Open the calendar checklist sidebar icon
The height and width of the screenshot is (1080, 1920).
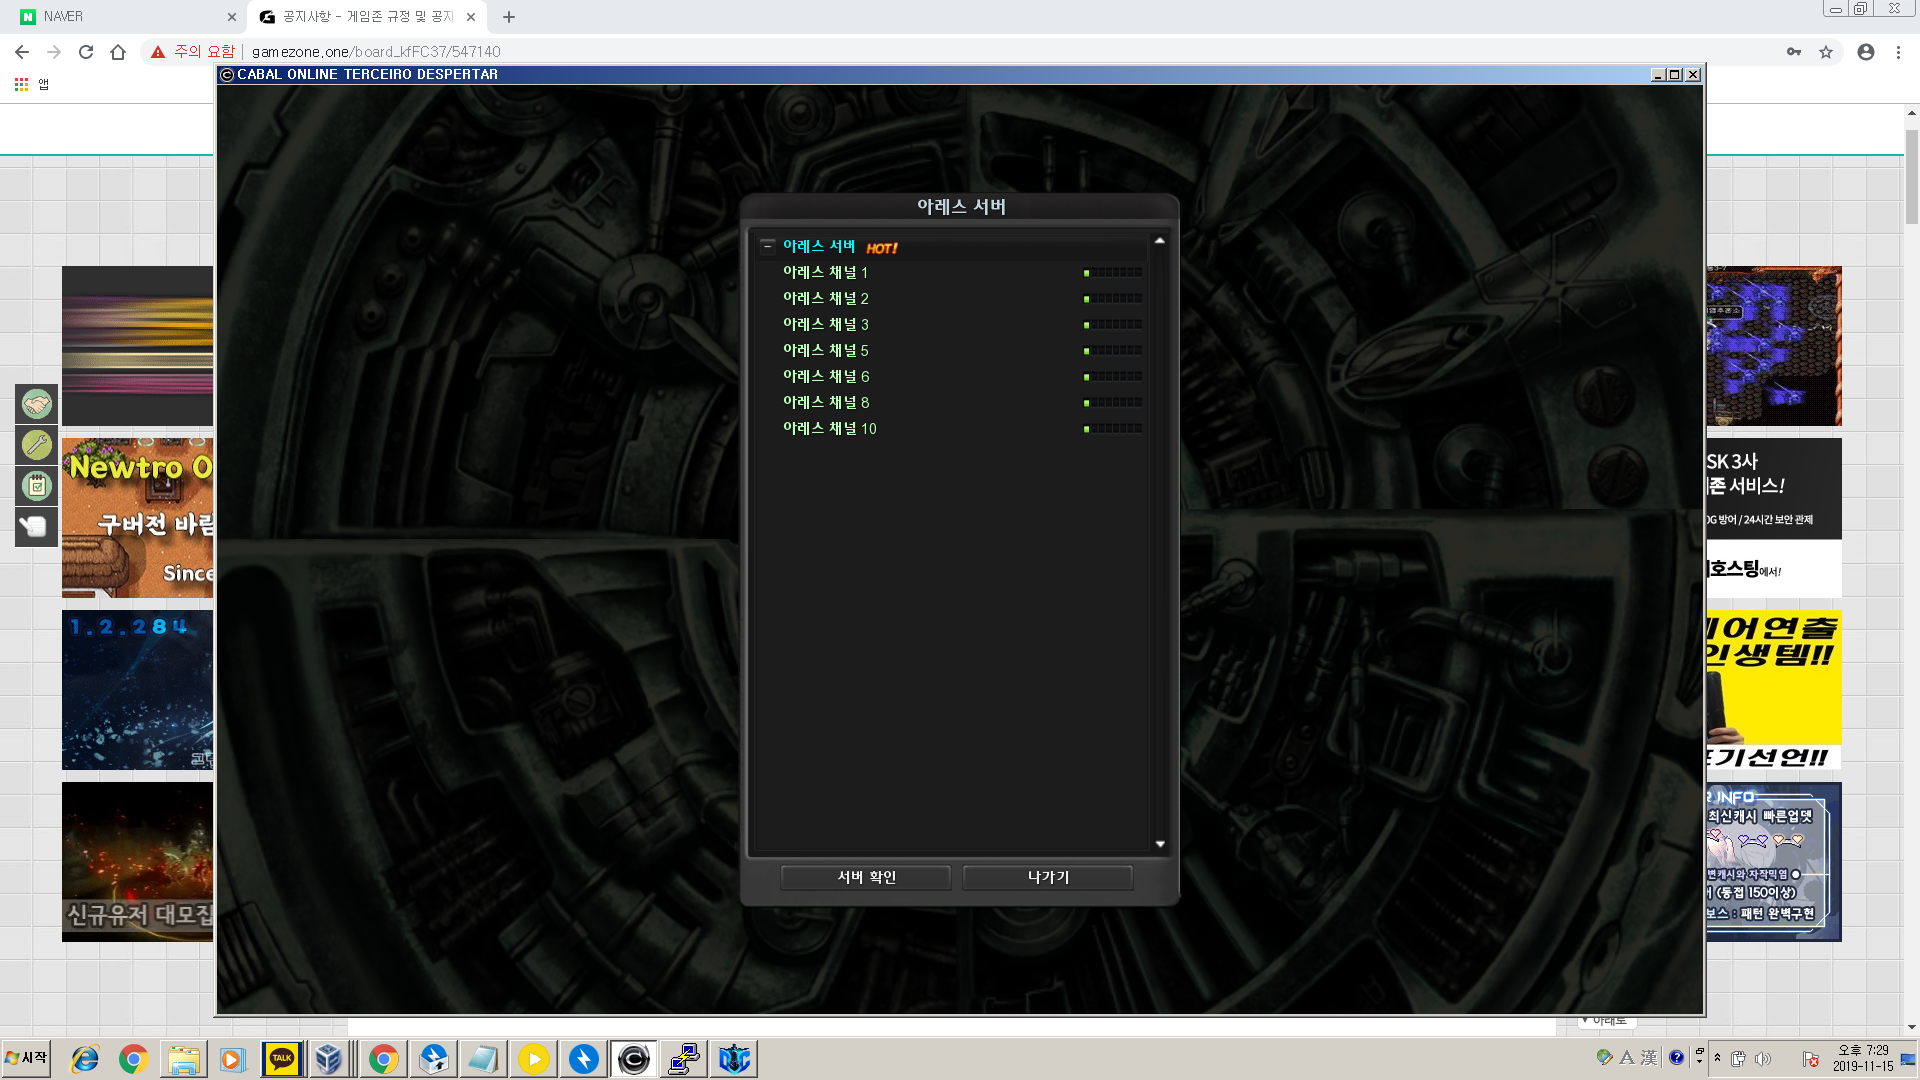tap(37, 486)
